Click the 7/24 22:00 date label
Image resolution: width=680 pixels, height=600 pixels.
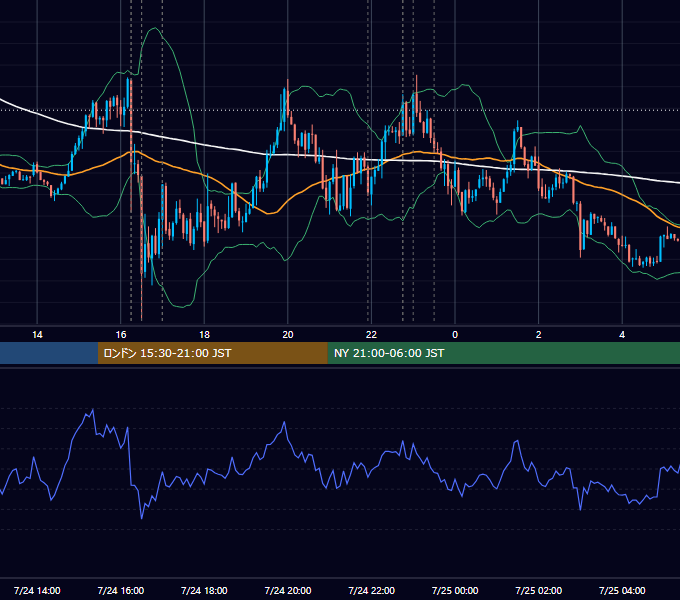[372, 590]
